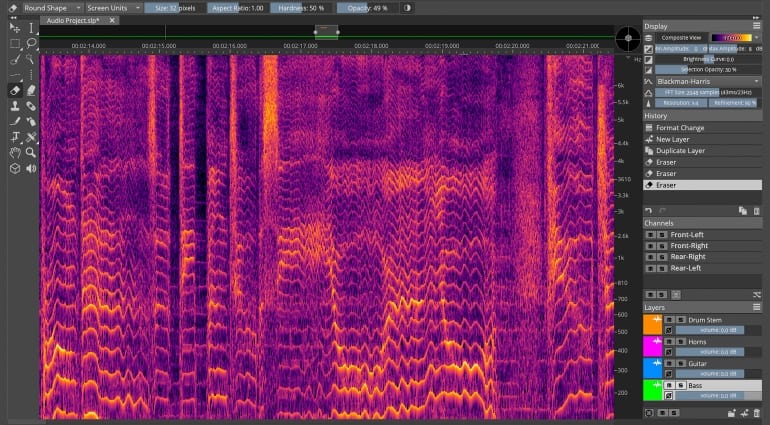770x425 pixels.
Task: Click the magenta Horns color swatch
Action: 653,346
